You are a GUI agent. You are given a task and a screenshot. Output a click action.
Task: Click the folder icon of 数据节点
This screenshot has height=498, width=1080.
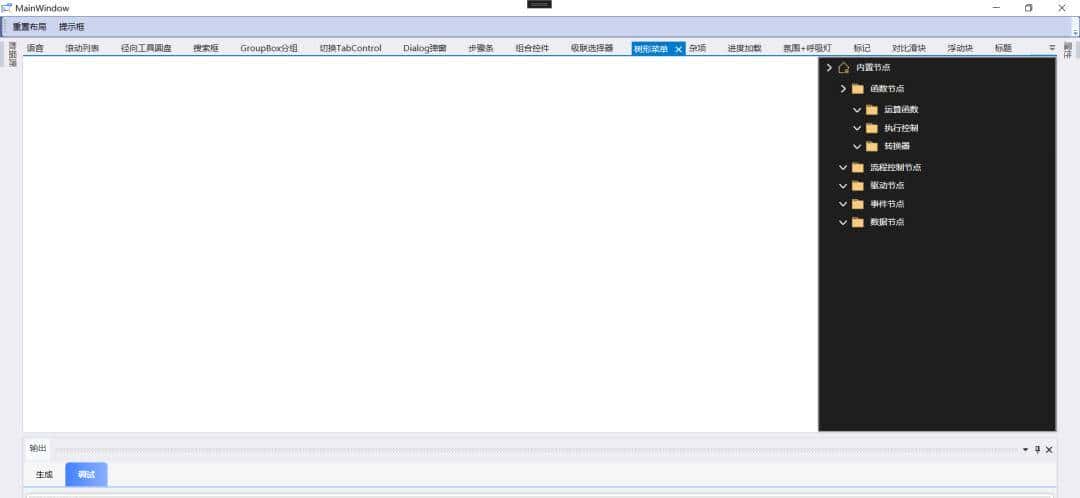point(858,222)
